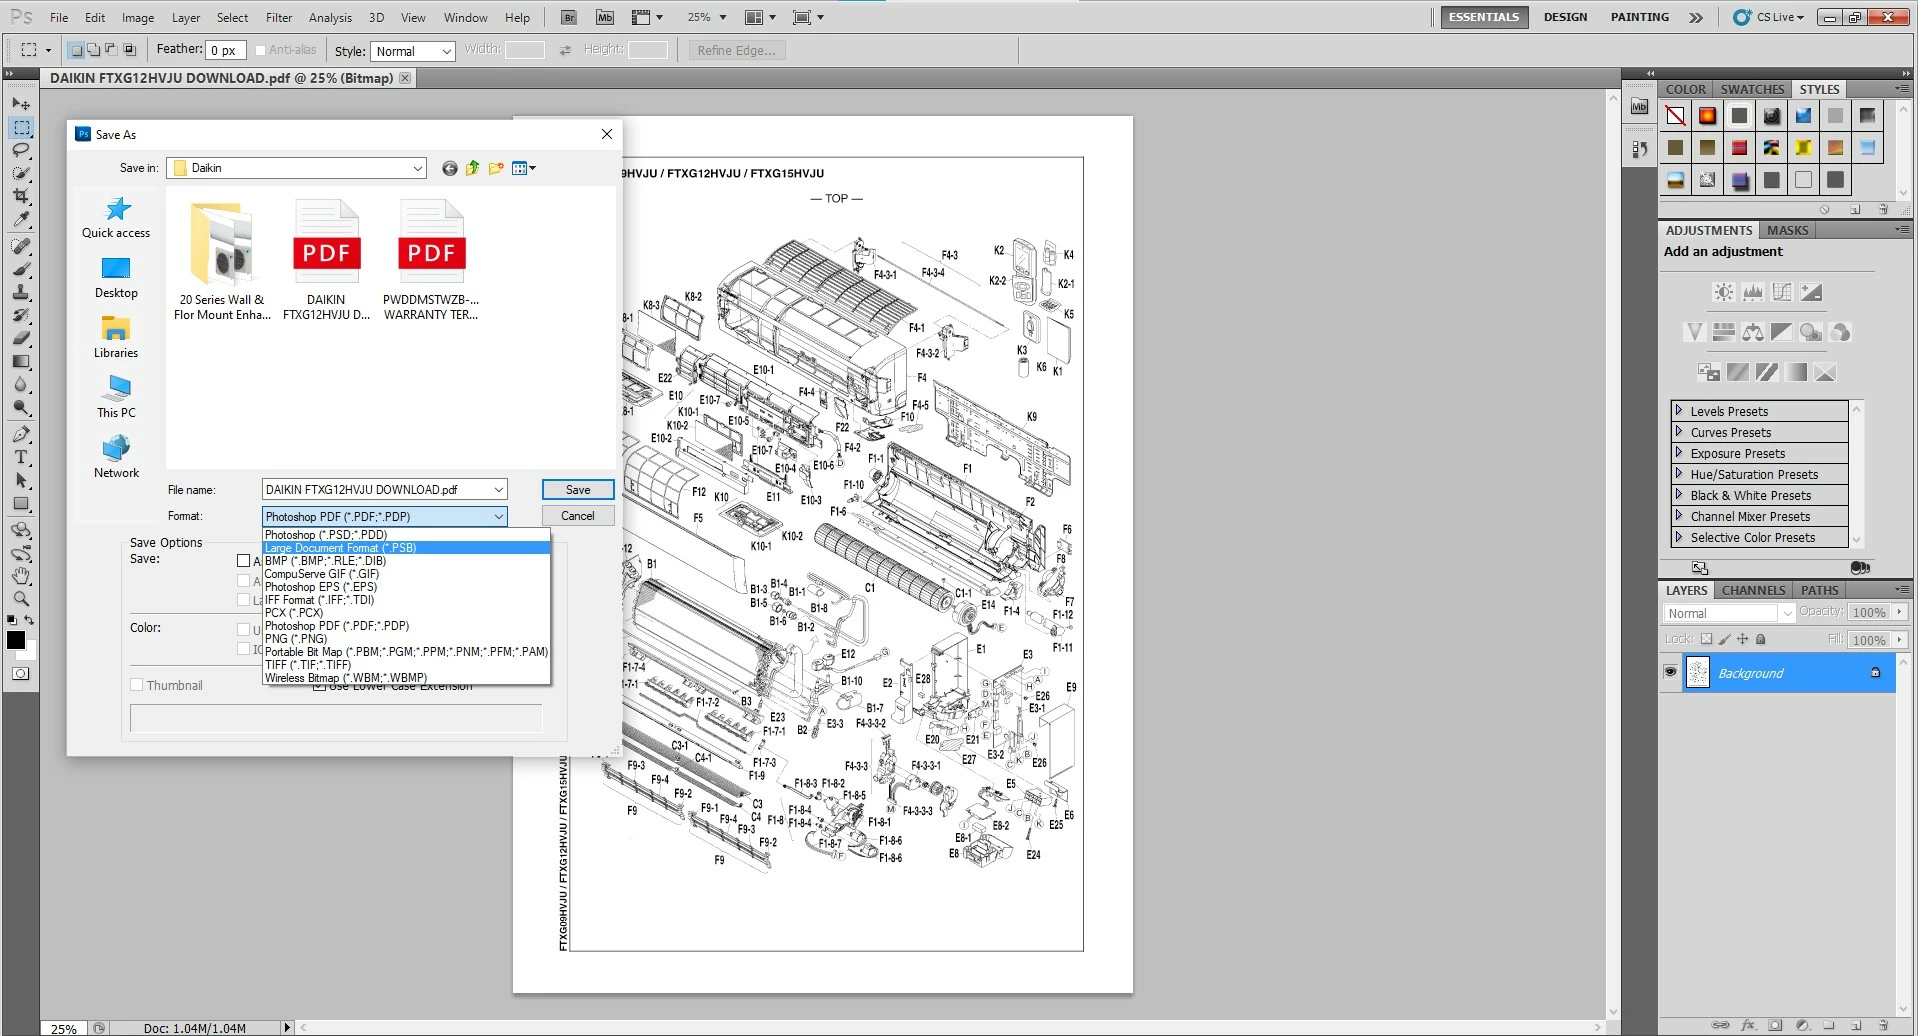Select the Crop tool

(21, 196)
